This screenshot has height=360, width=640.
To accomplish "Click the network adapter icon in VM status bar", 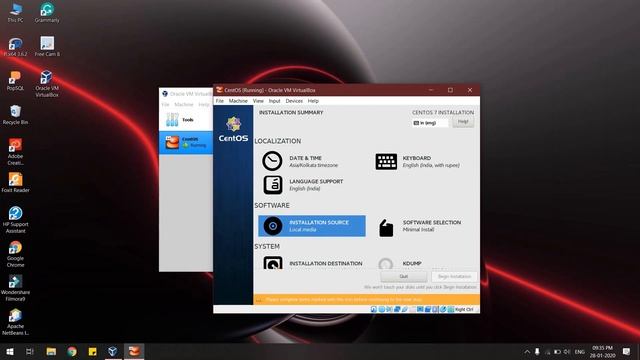I will (397, 309).
